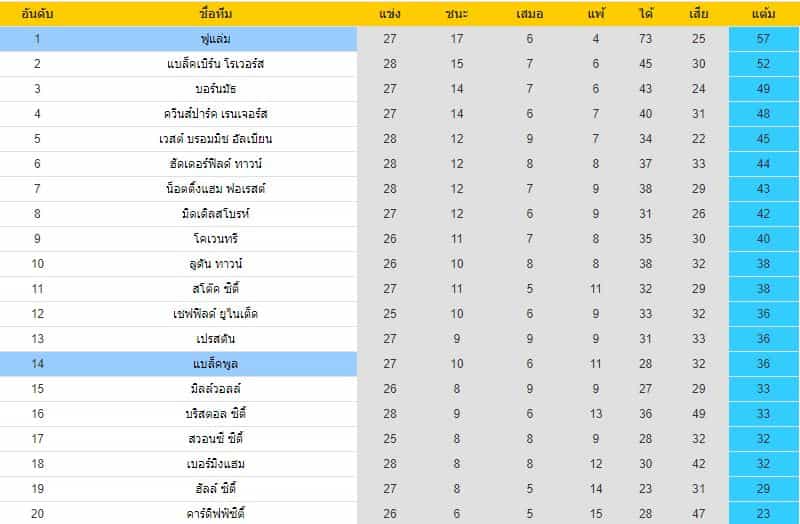Select the บอร์นมัธ team name
Image resolution: width=800 pixels, height=524 pixels.
215,89
